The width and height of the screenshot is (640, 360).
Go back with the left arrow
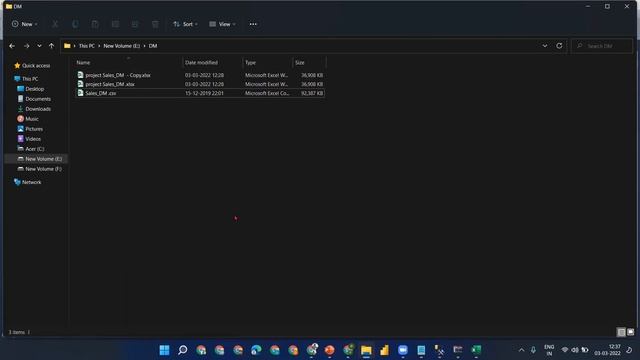coord(12,46)
